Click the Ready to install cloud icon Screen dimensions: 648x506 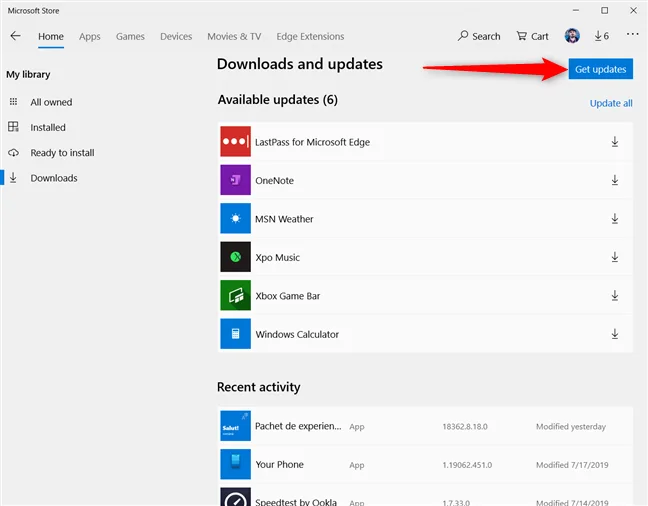click(13, 153)
